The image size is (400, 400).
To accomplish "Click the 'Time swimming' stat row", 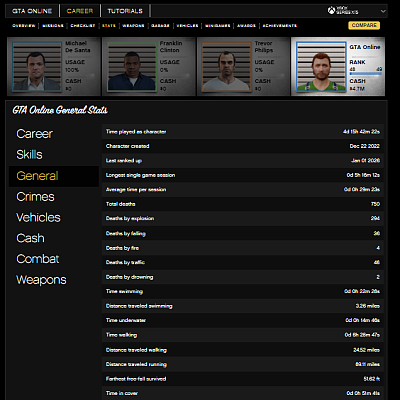I will click(243, 291).
